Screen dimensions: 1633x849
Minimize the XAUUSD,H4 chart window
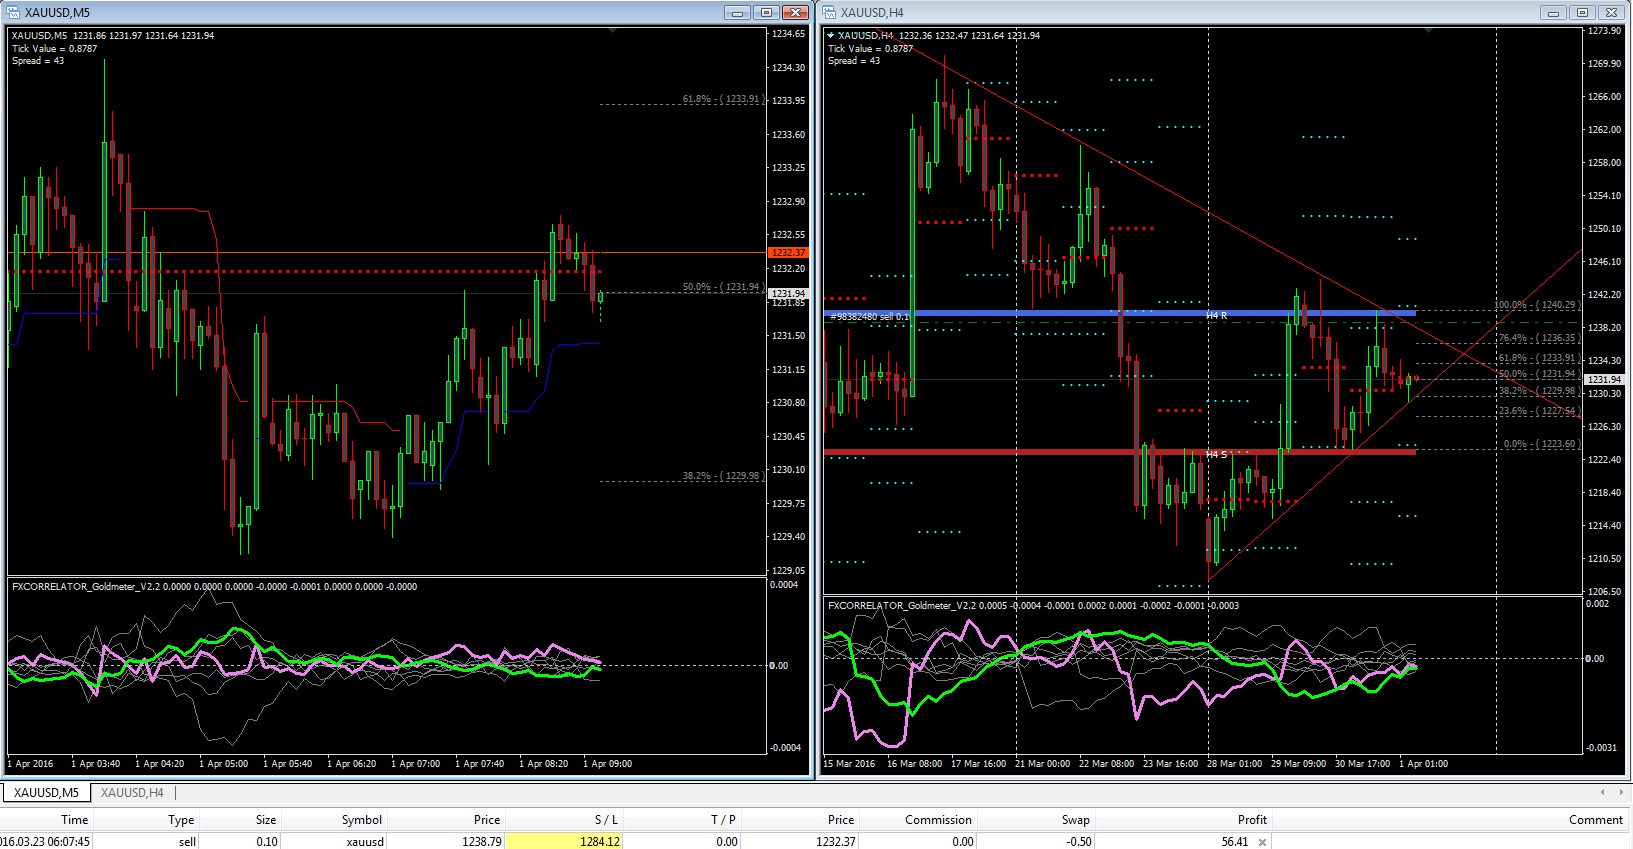pyautogui.click(x=1553, y=13)
